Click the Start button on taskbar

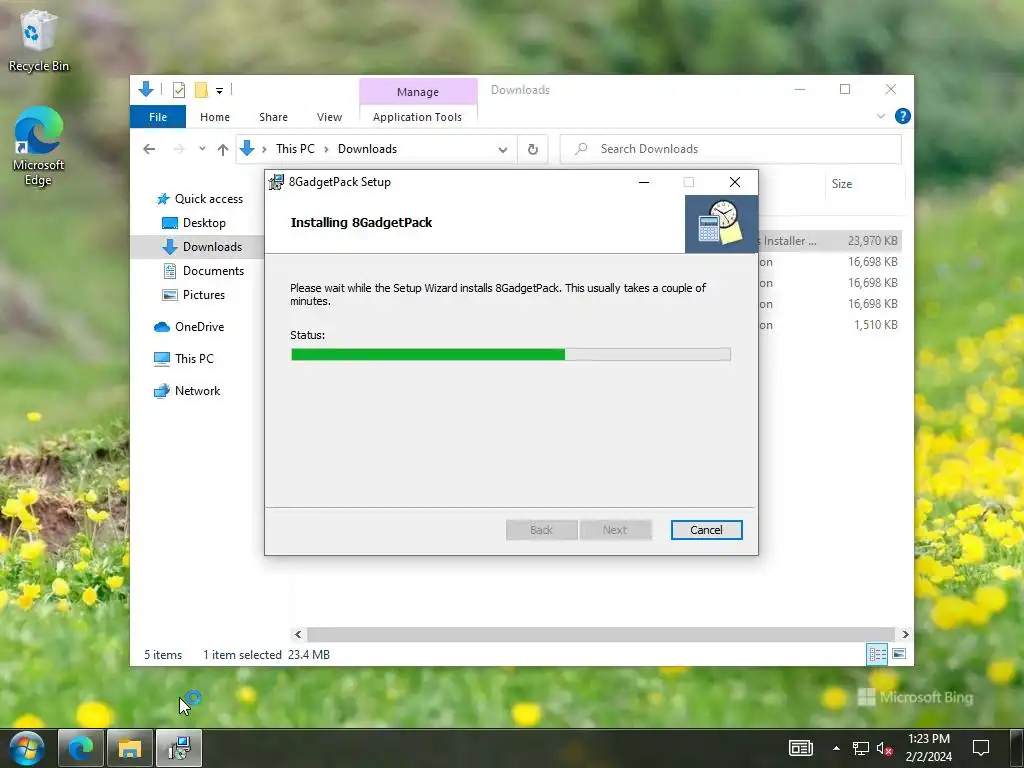tap(25, 748)
